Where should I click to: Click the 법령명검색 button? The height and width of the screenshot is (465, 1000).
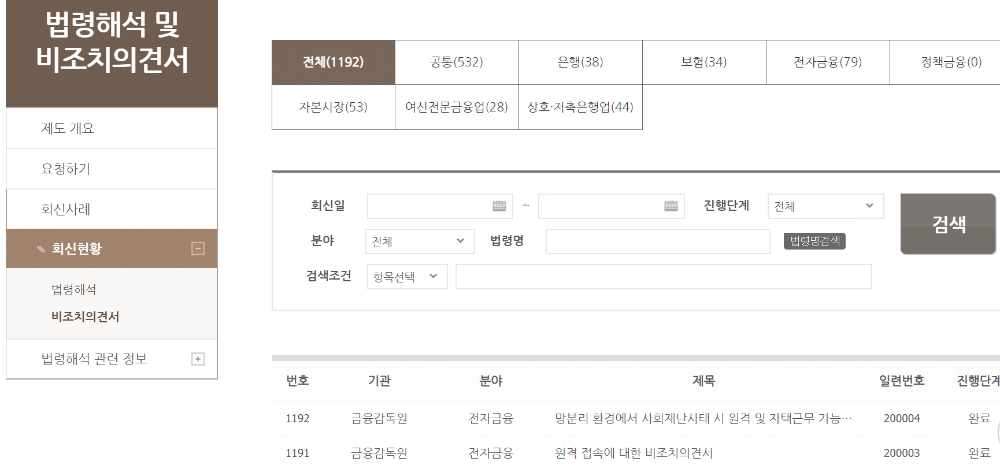[814, 240]
